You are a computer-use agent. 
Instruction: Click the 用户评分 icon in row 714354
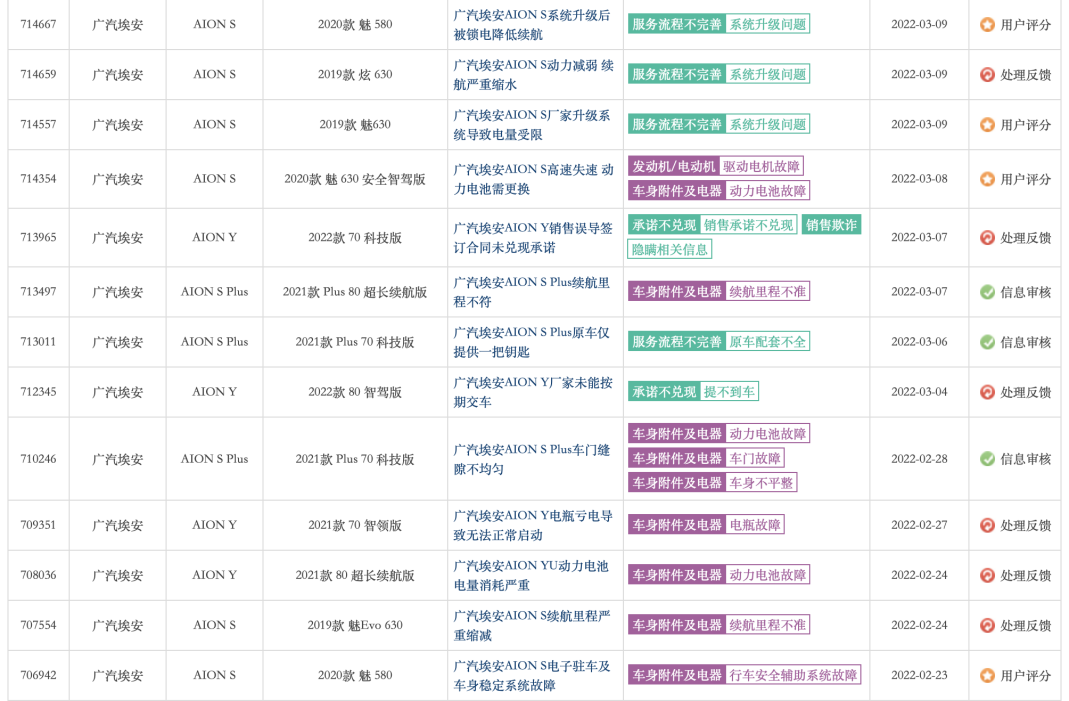tap(987, 179)
